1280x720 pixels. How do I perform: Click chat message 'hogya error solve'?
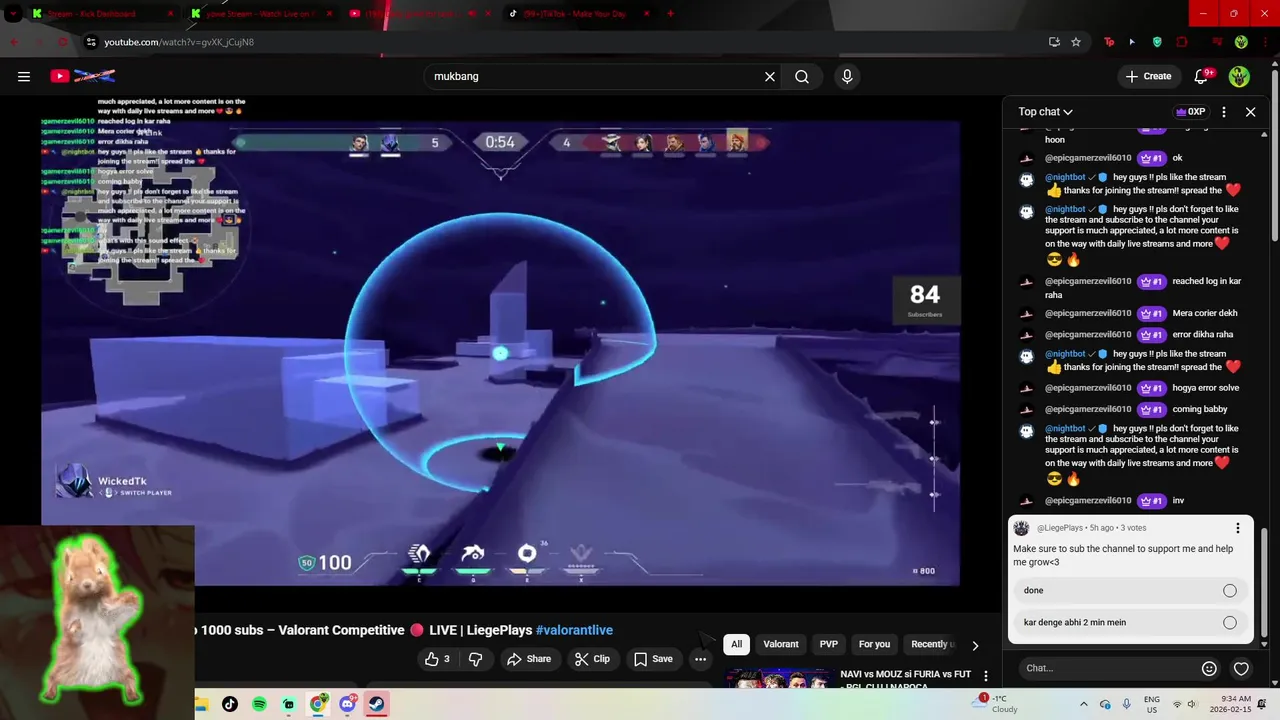click(1205, 388)
